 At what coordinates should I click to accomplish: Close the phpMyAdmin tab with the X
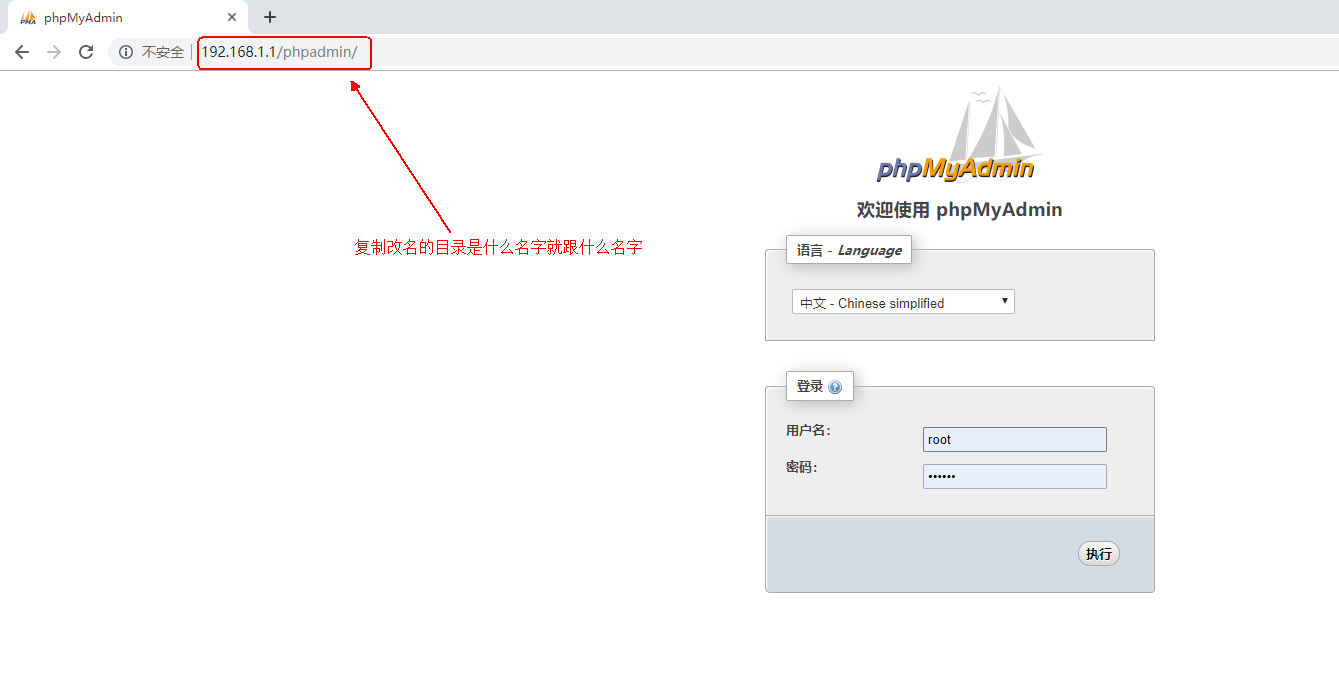tap(232, 17)
